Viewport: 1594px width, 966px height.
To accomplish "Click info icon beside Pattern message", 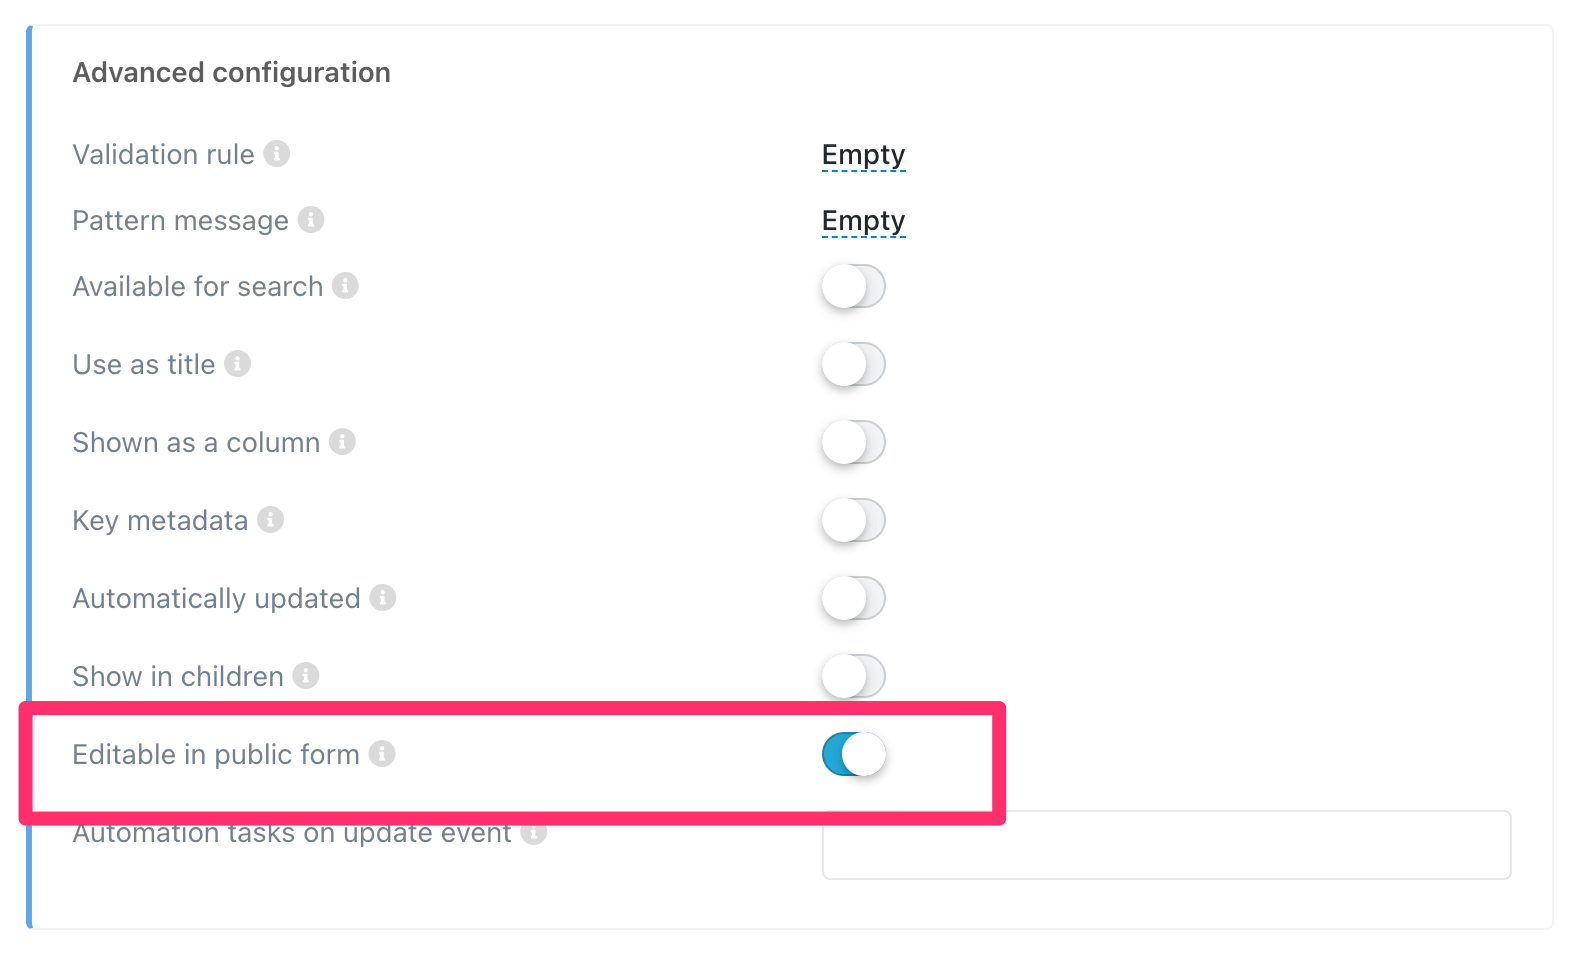I will [x=311, y=220].
